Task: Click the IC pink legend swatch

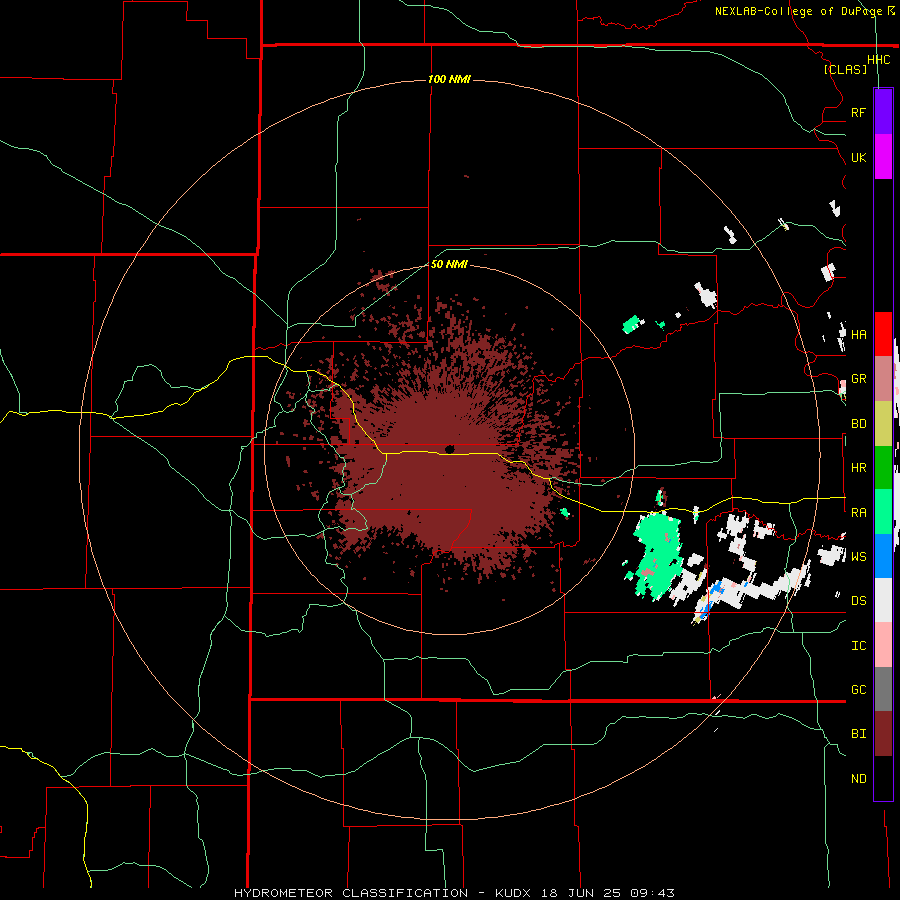Action: pos(883,645)
